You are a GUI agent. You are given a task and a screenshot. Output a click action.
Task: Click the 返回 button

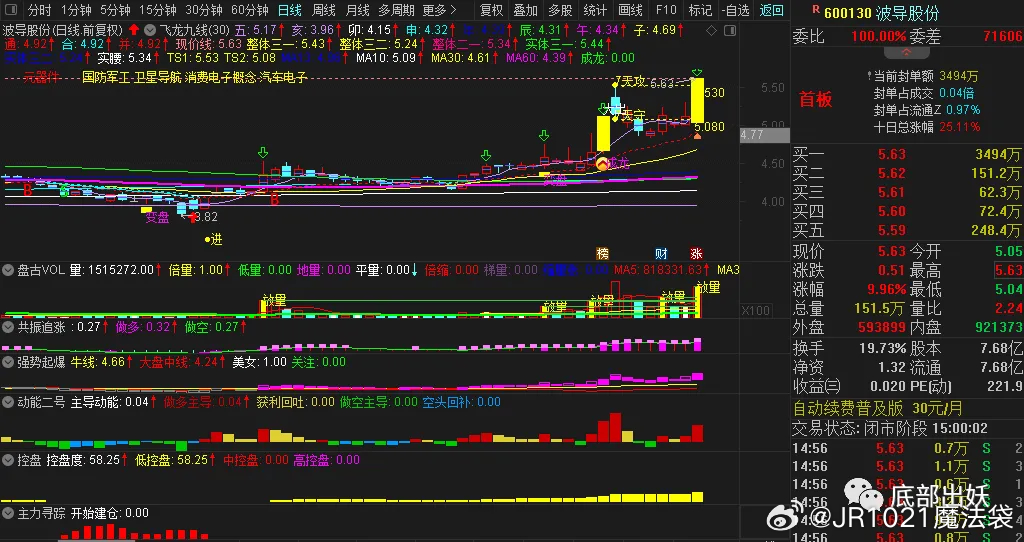772,10
